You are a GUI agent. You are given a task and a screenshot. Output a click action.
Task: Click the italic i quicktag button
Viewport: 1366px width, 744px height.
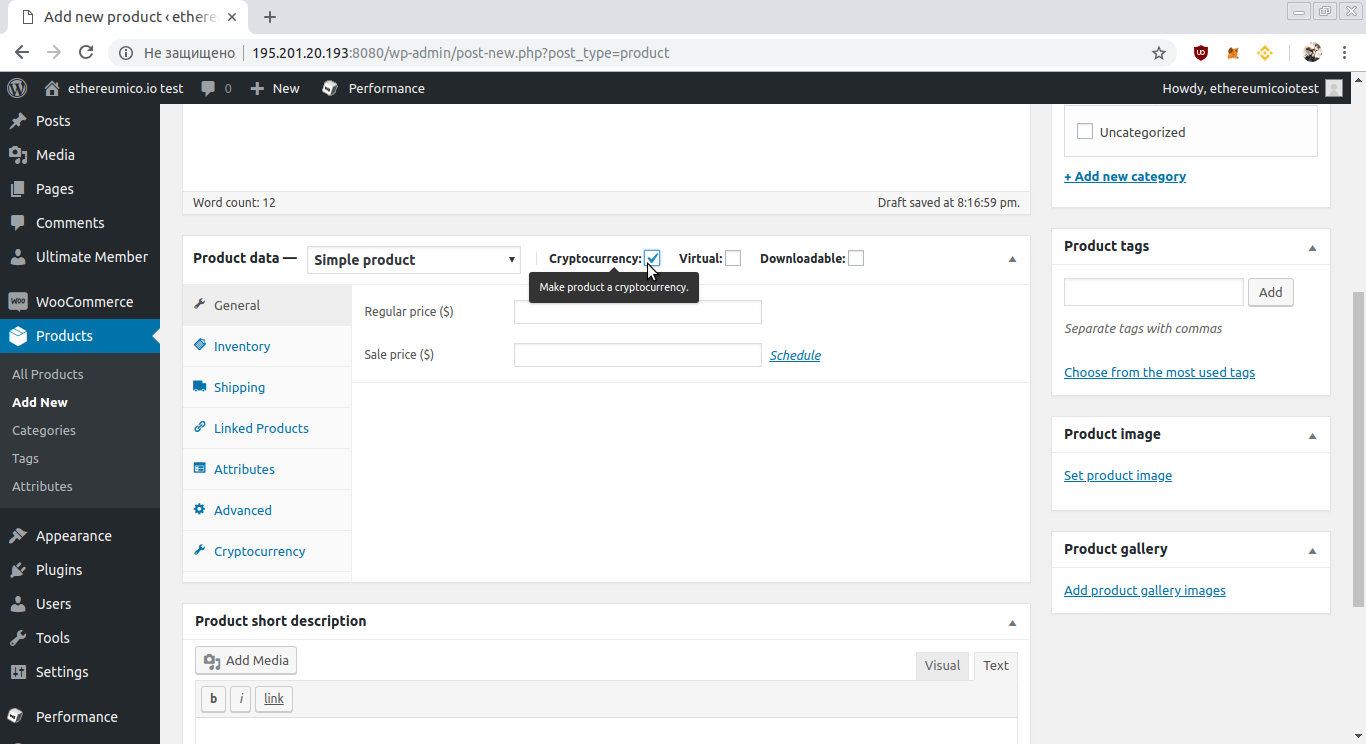[x=240, y=699]
